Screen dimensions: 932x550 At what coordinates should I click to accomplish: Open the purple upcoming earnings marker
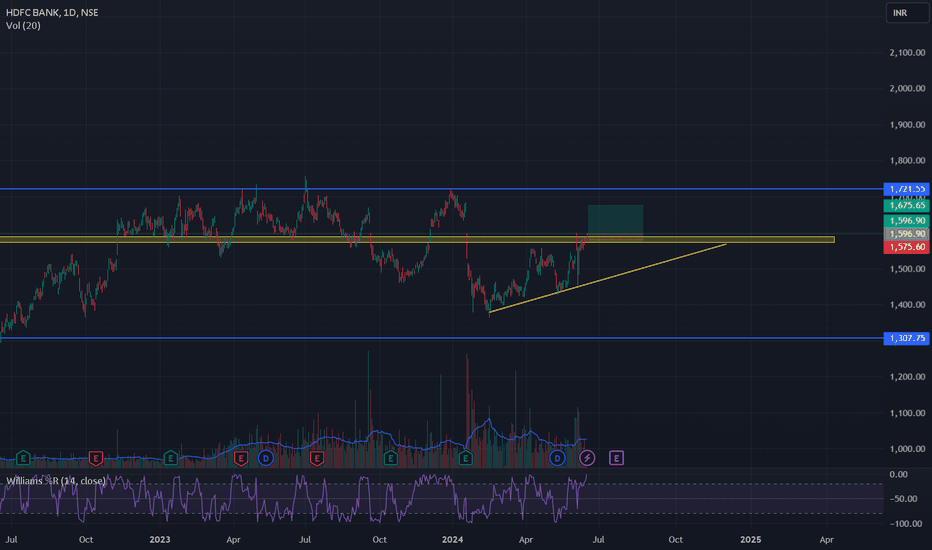click(616, 458)
